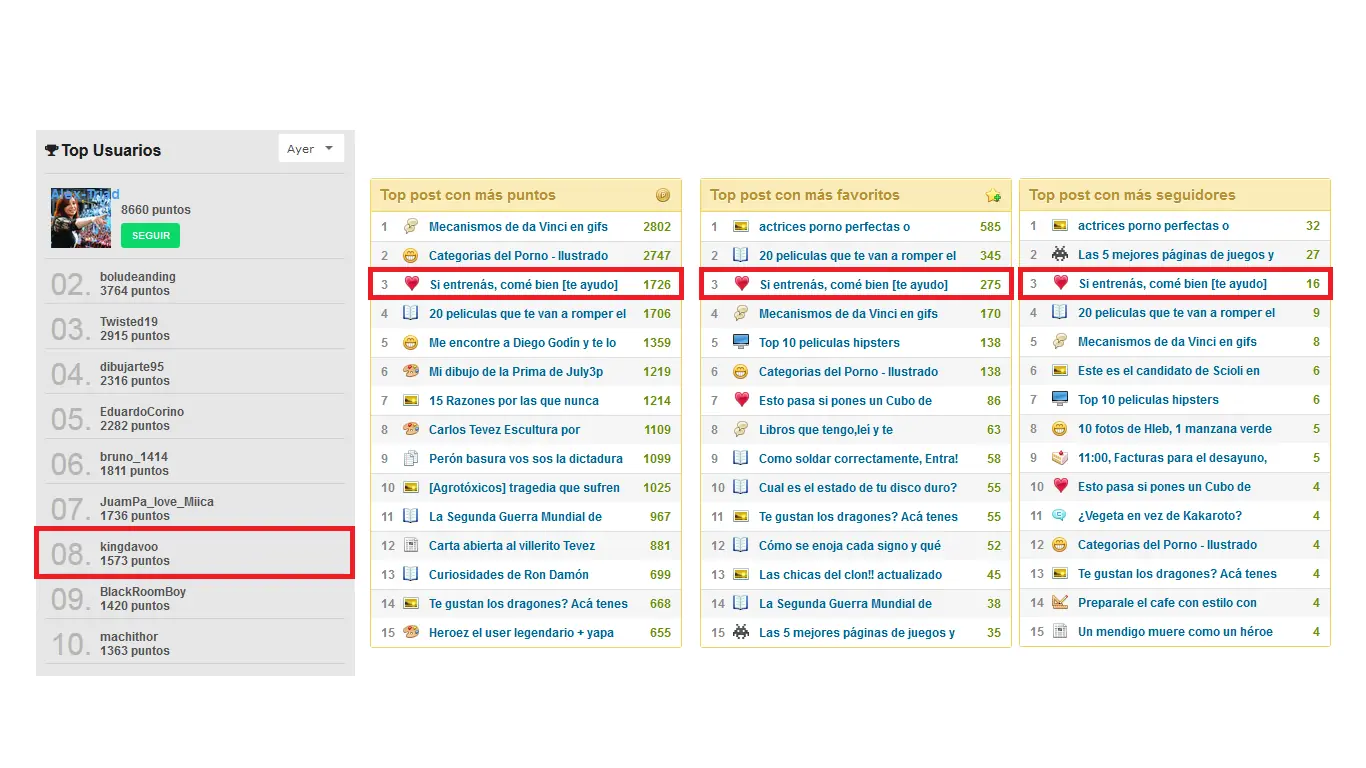The width and height of the screenshot is (1366, 768).
Task: Click the icon beside 'Libros que tengo,lei y te'
Action: (740, 430)
